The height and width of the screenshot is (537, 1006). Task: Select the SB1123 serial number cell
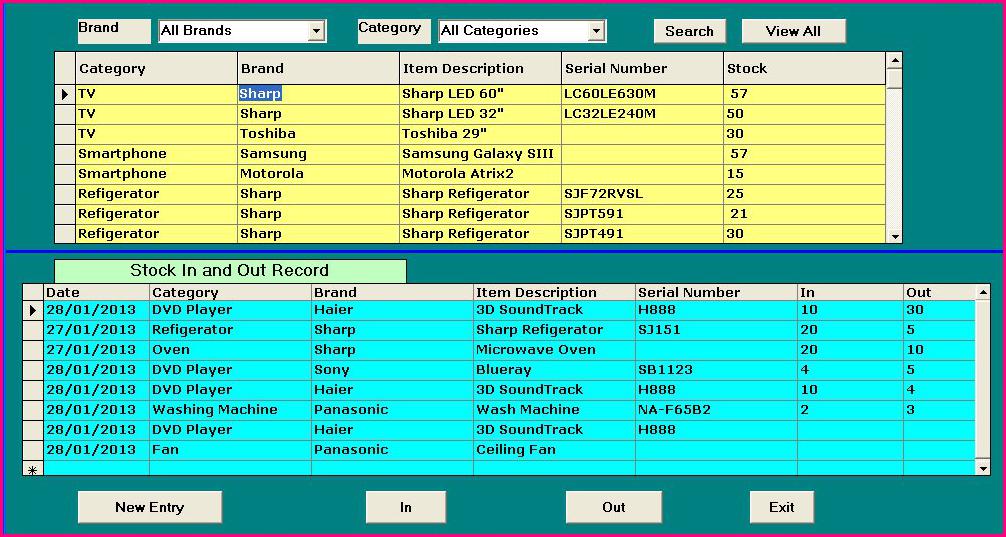point(716,370)
